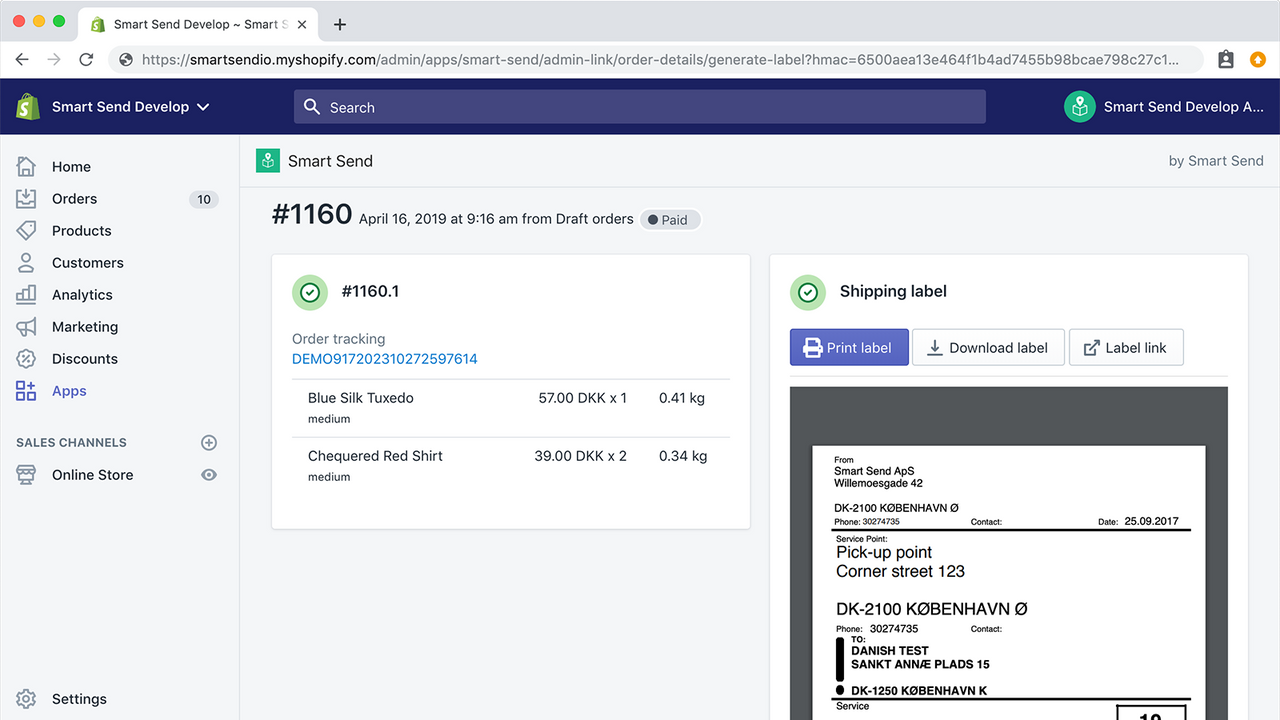Screen dimensions: 1280x720
Task: Open tracking link DEMO917202310272597614
Action: coord(385,359)
